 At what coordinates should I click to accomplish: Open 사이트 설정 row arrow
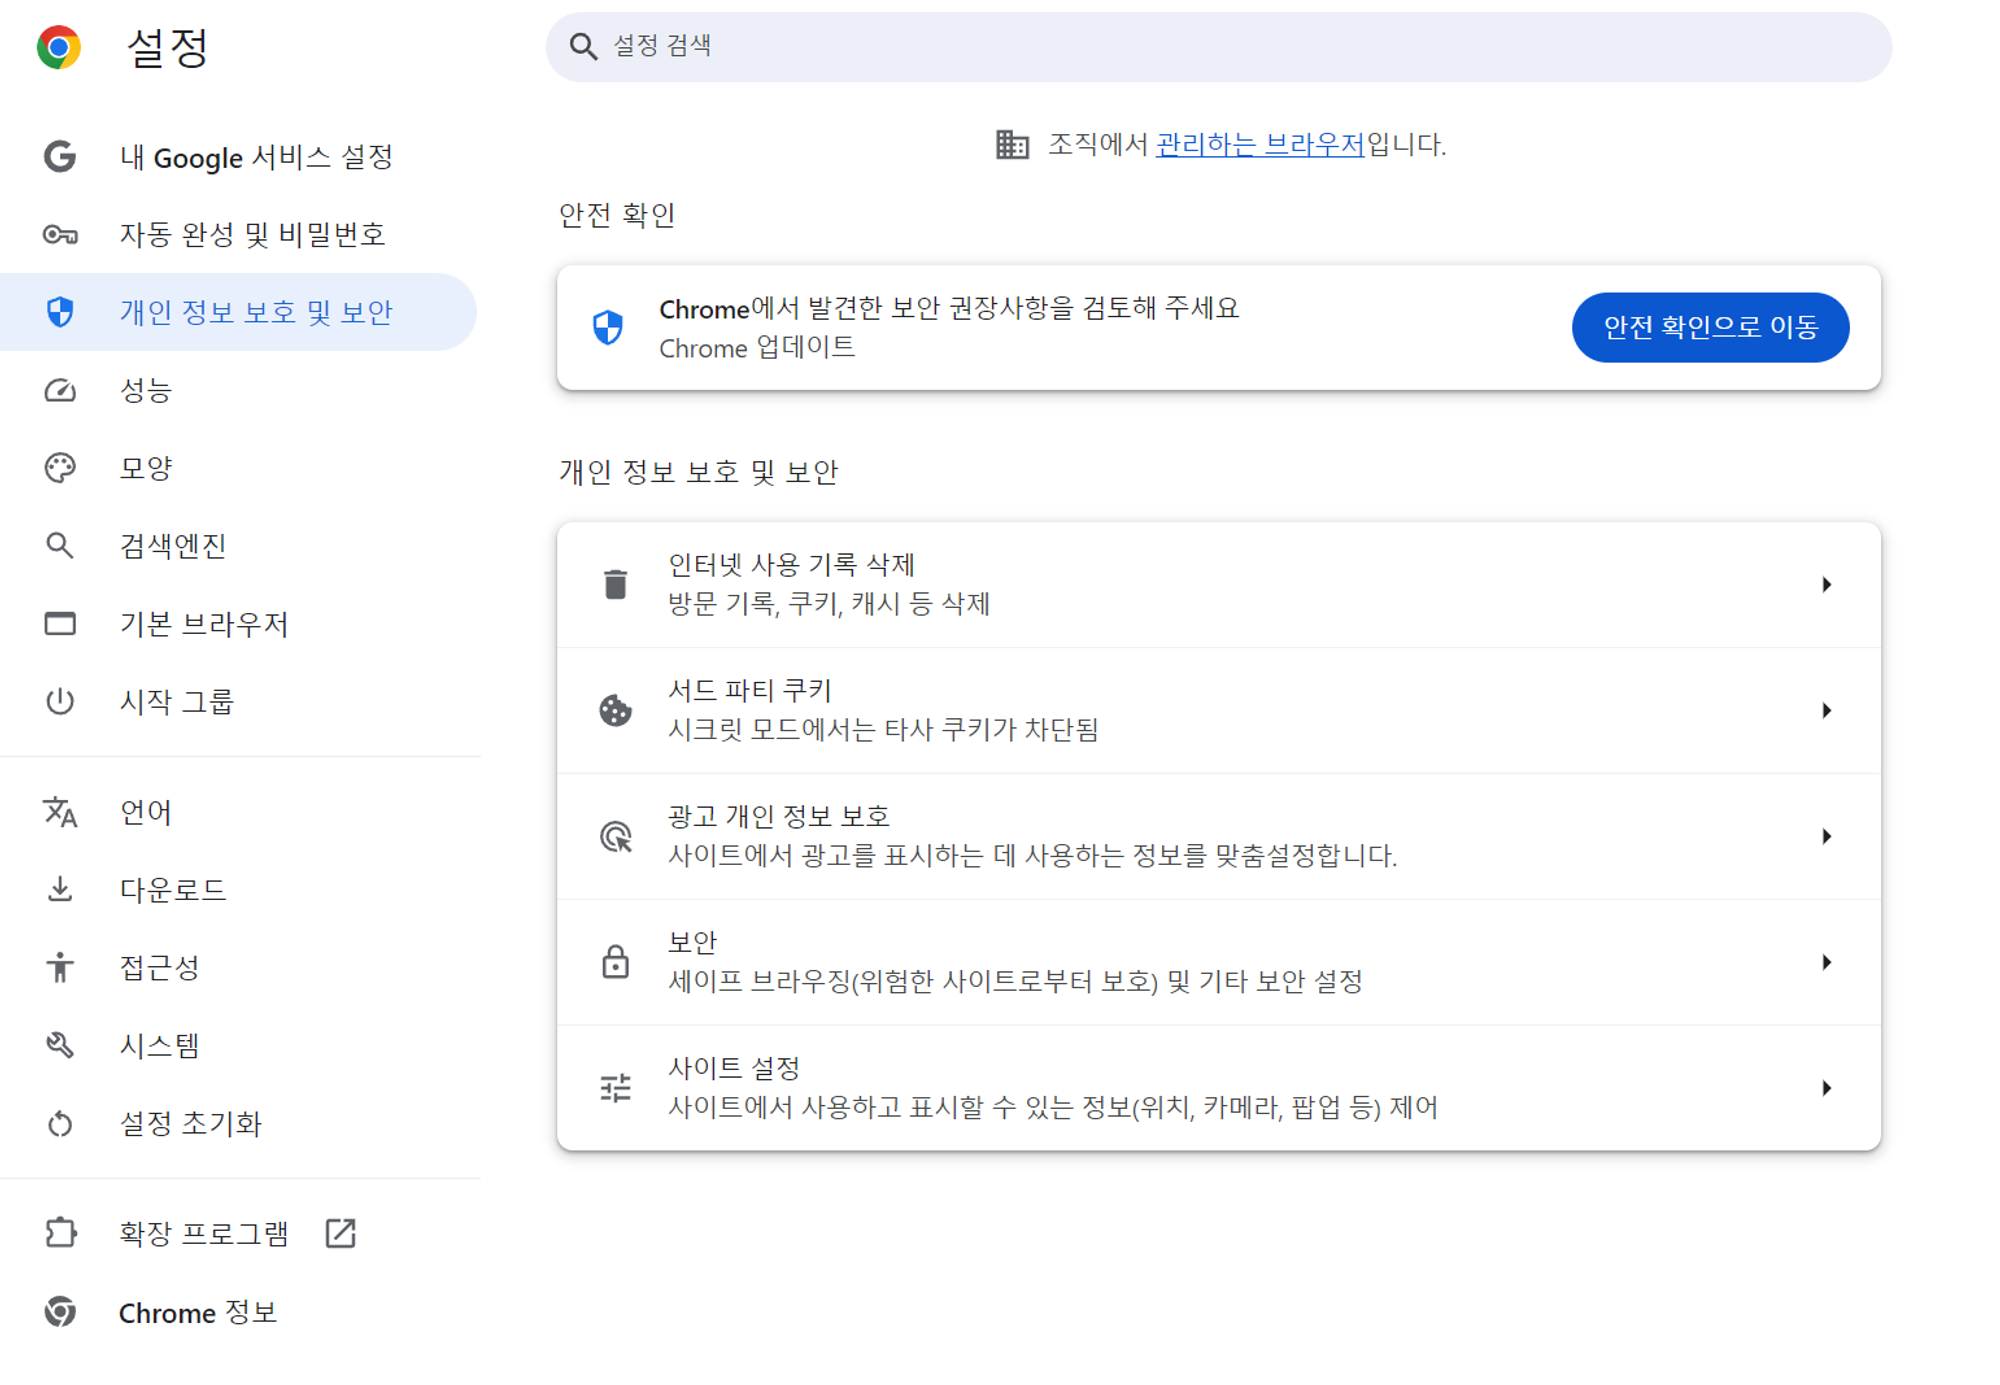pyautogui.click(x=1826, y=1088)
